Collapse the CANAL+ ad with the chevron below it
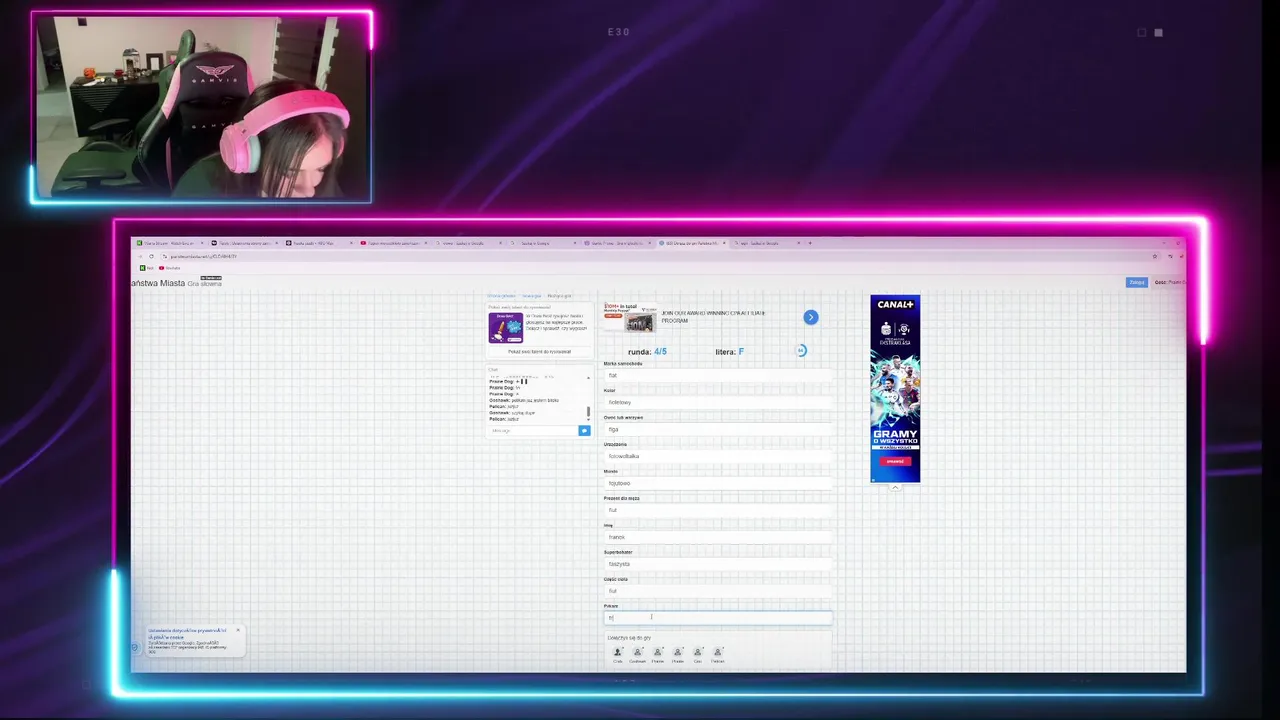 click(x=895, y=488)
